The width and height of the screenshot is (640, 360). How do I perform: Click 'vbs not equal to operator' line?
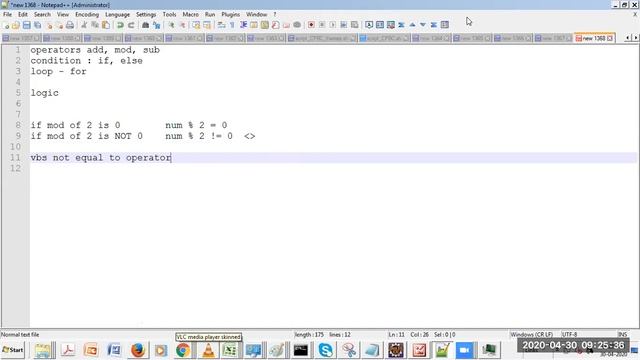coord(101,158)
